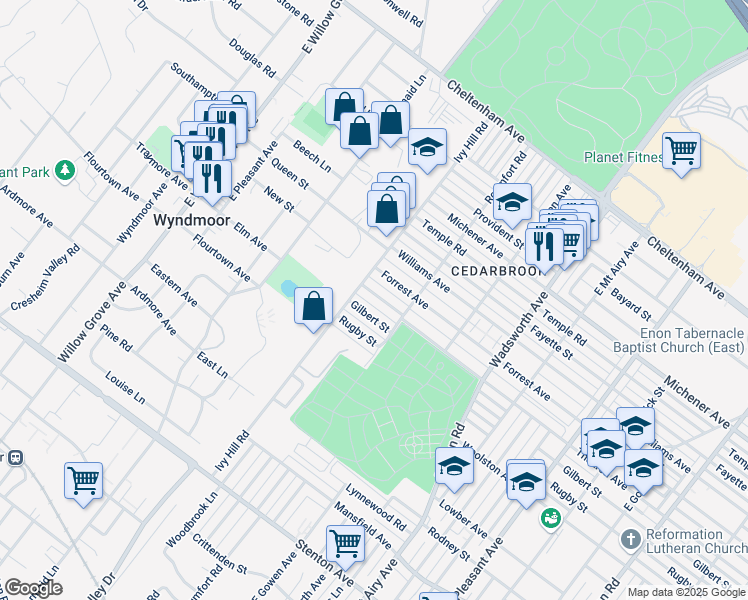
Task: Click the Mansfield Ave street label
Action: pos(363,526)
